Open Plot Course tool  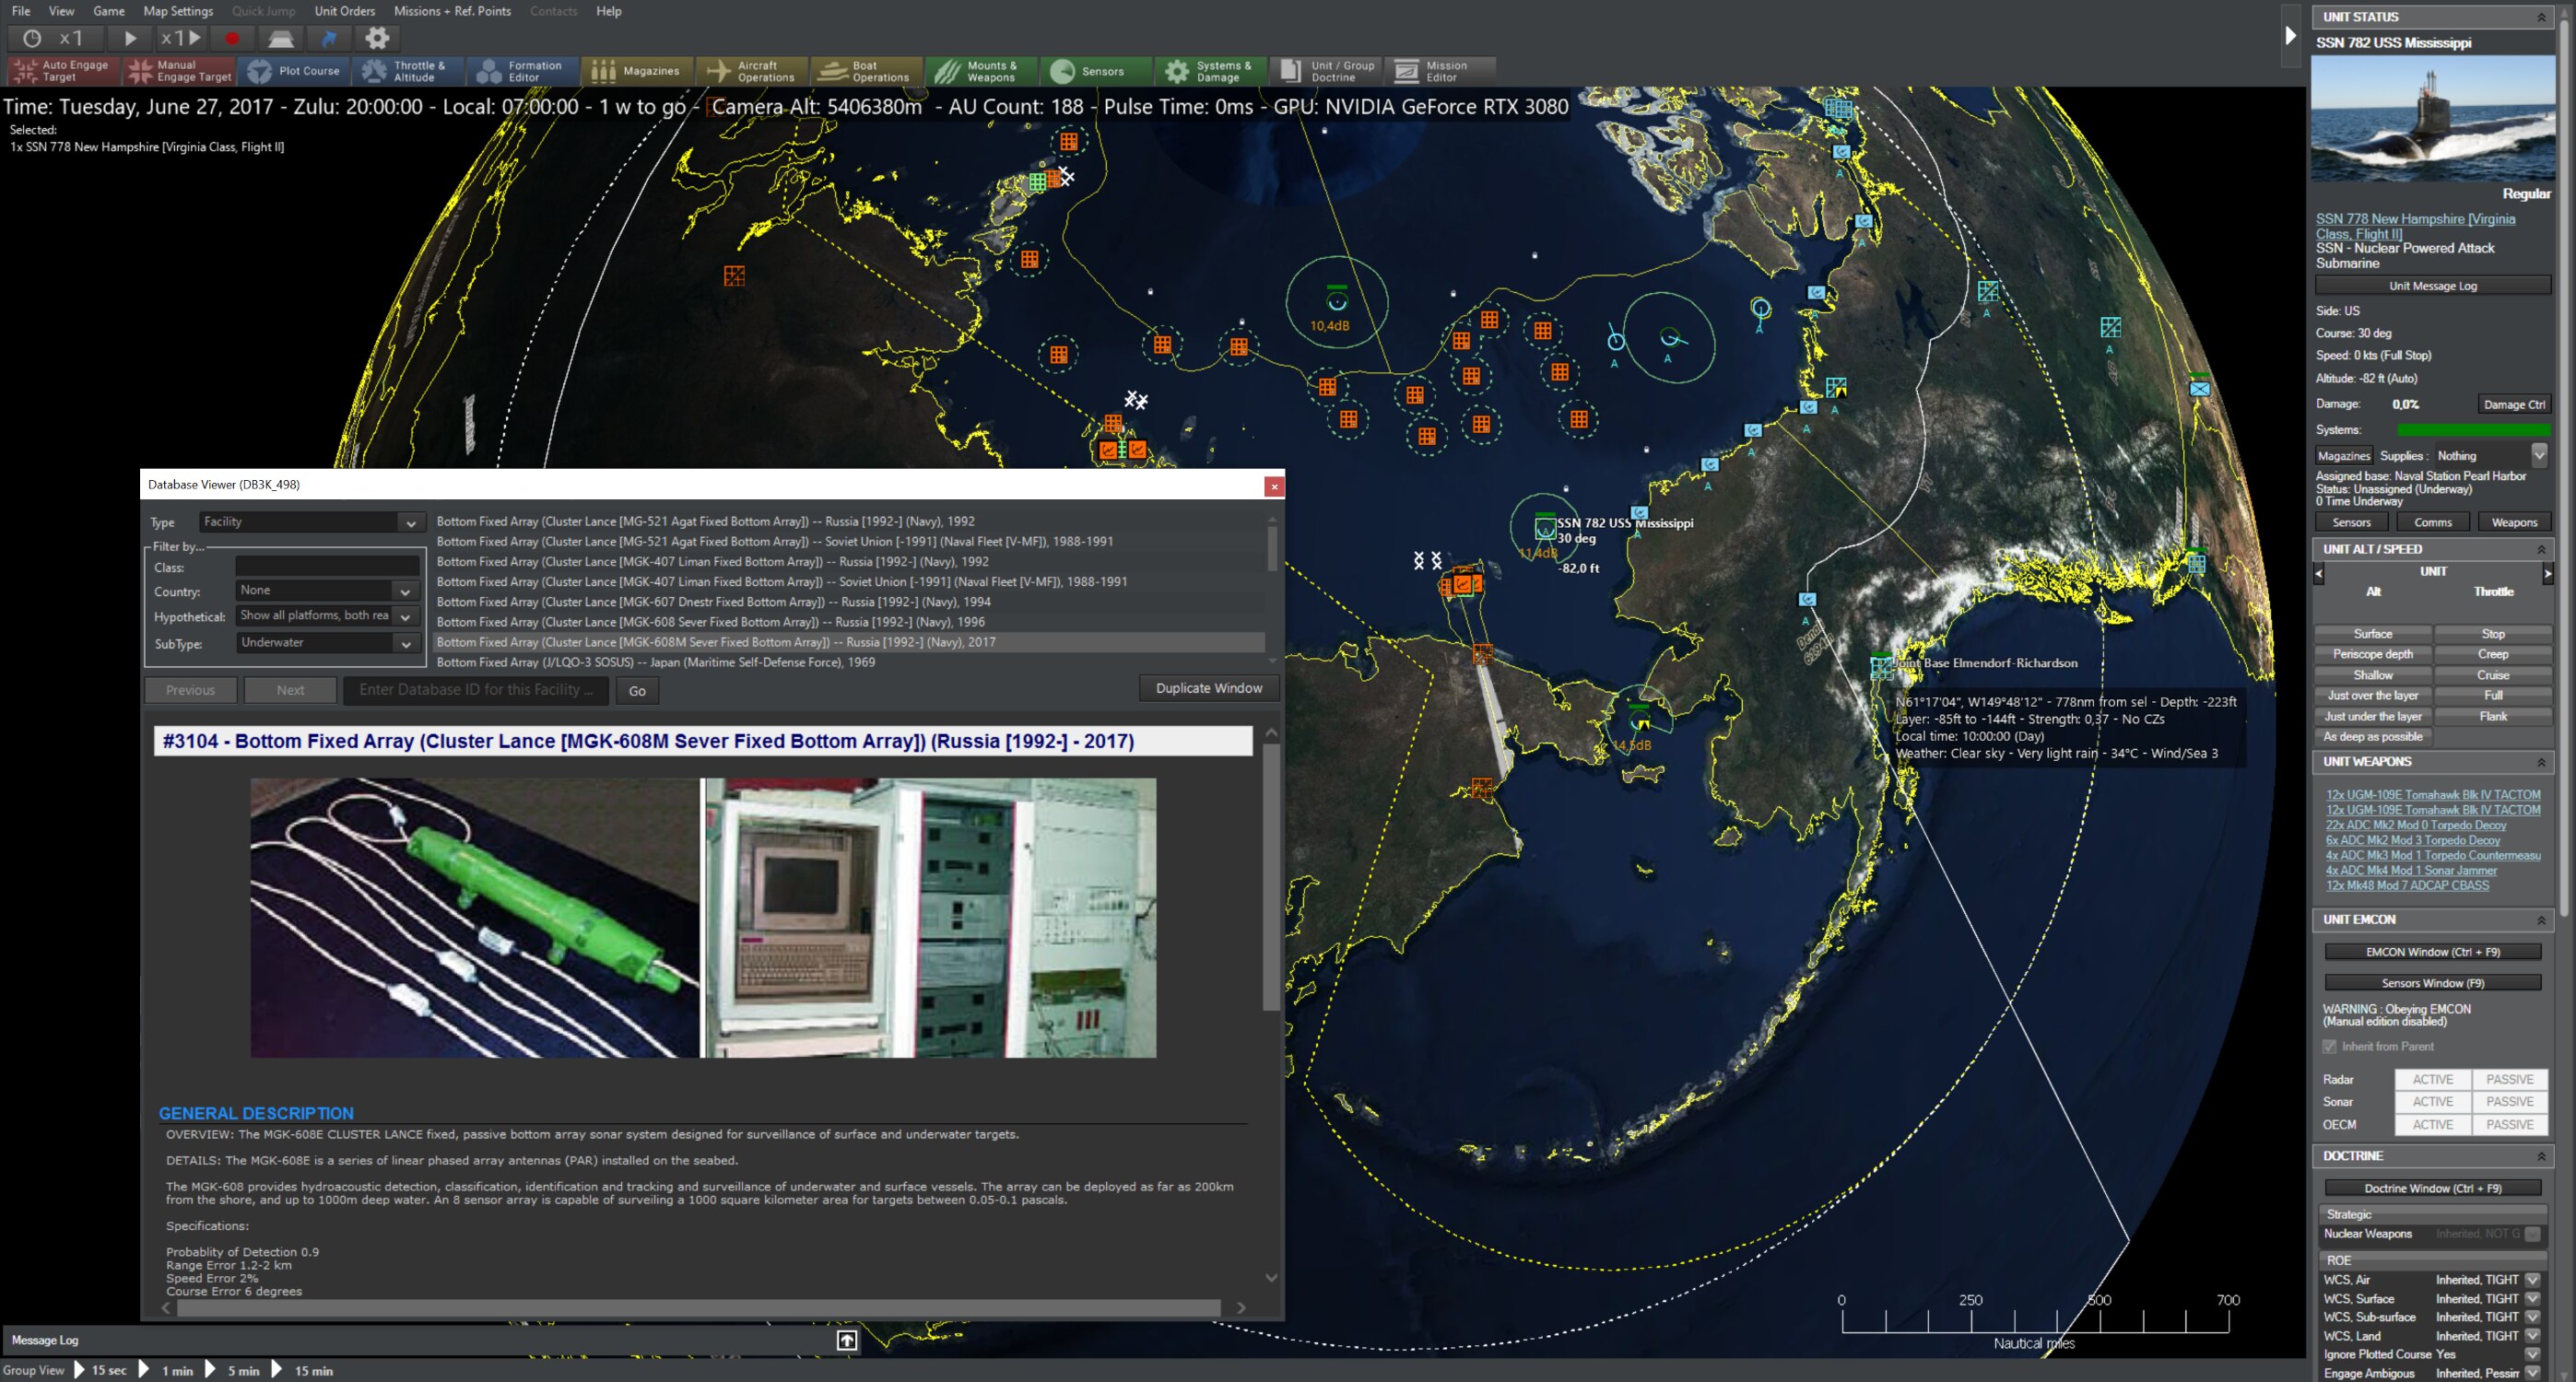(x=293, y=71)
